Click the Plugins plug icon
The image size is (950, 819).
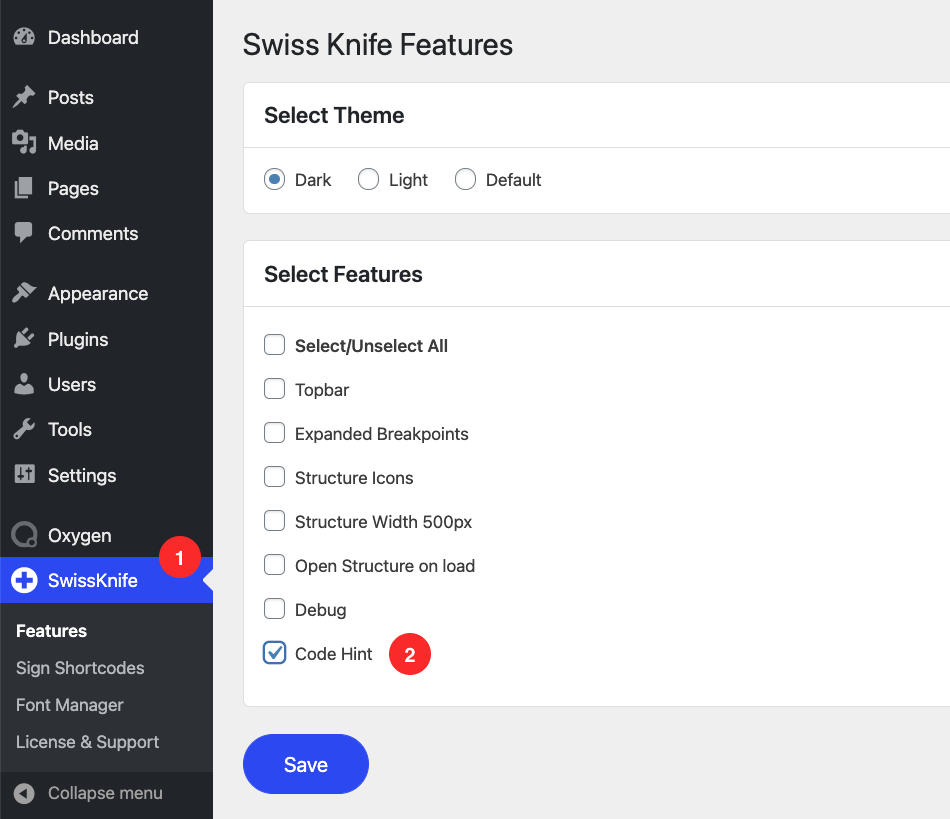pyautogui.click(x=24, y=339)
